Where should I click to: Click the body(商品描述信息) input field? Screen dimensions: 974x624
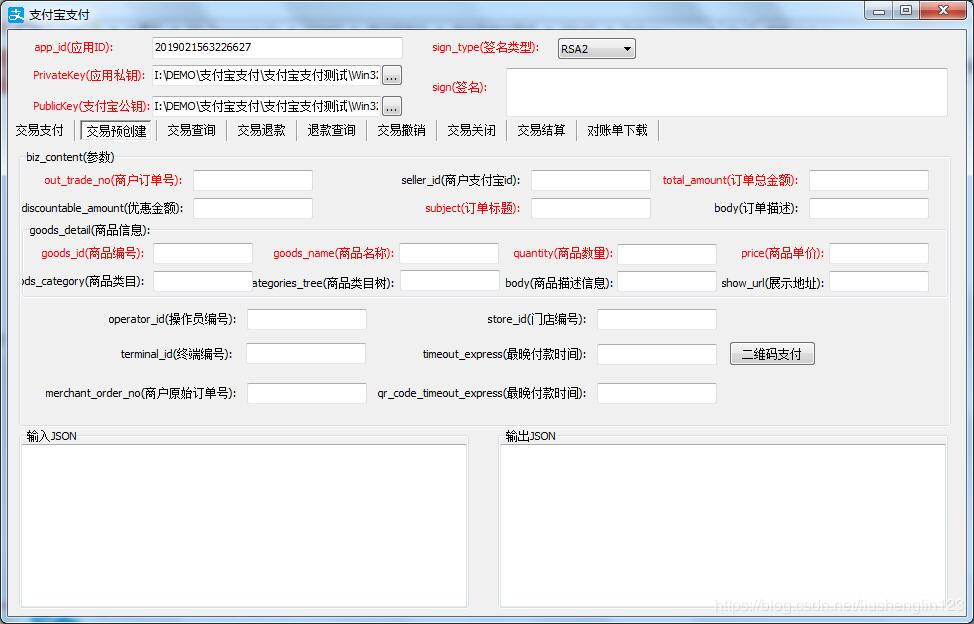(667, 281)
